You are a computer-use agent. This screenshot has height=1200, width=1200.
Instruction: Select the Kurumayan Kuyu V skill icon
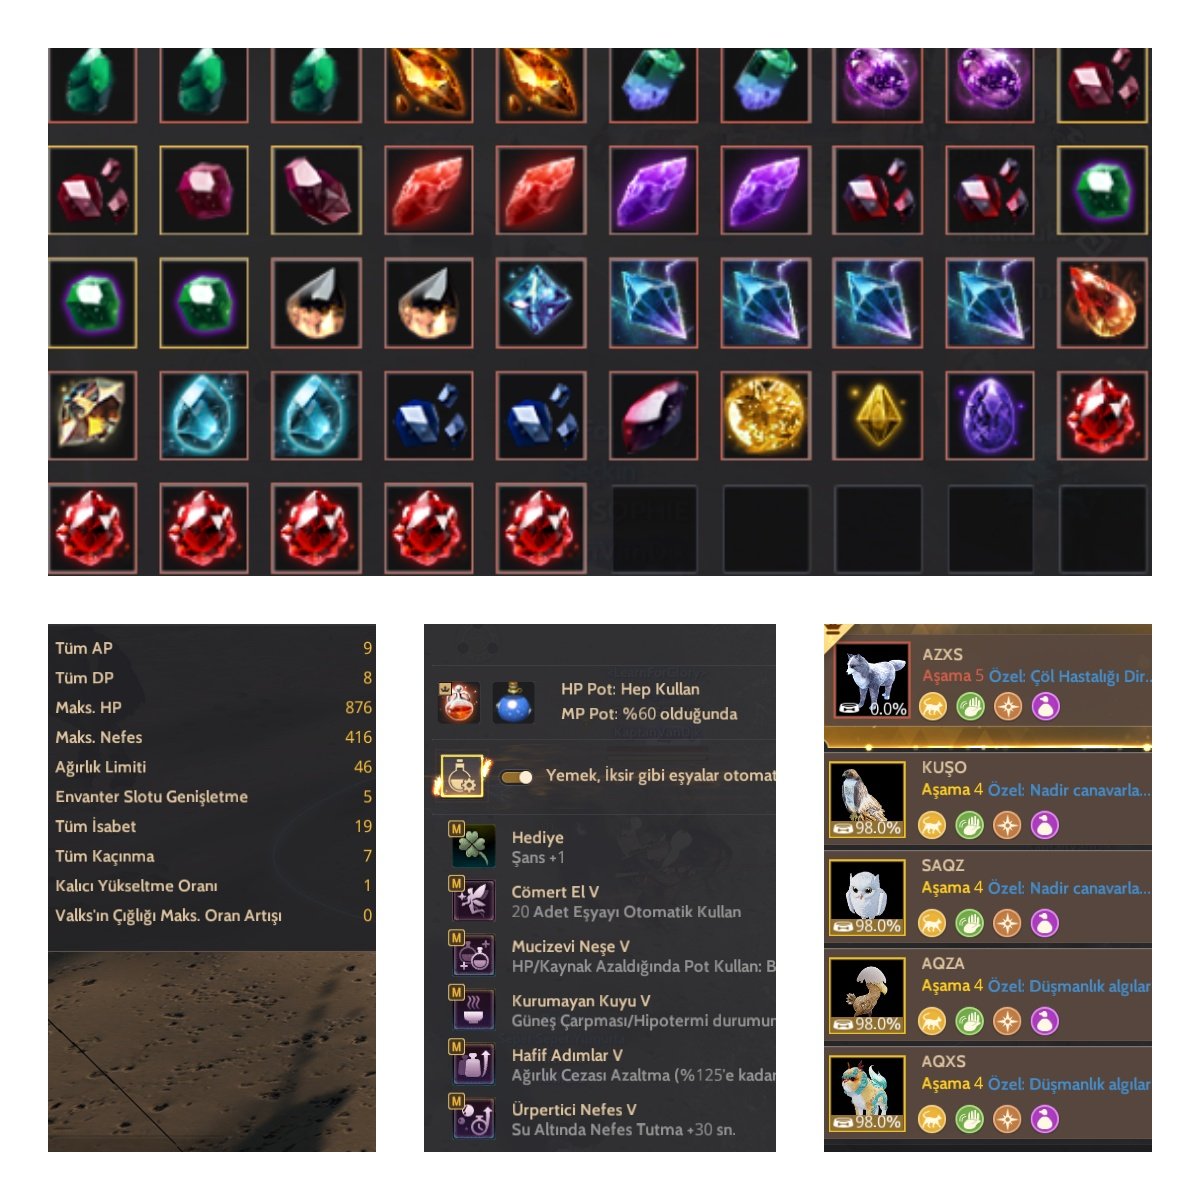tap(472, 1009)
